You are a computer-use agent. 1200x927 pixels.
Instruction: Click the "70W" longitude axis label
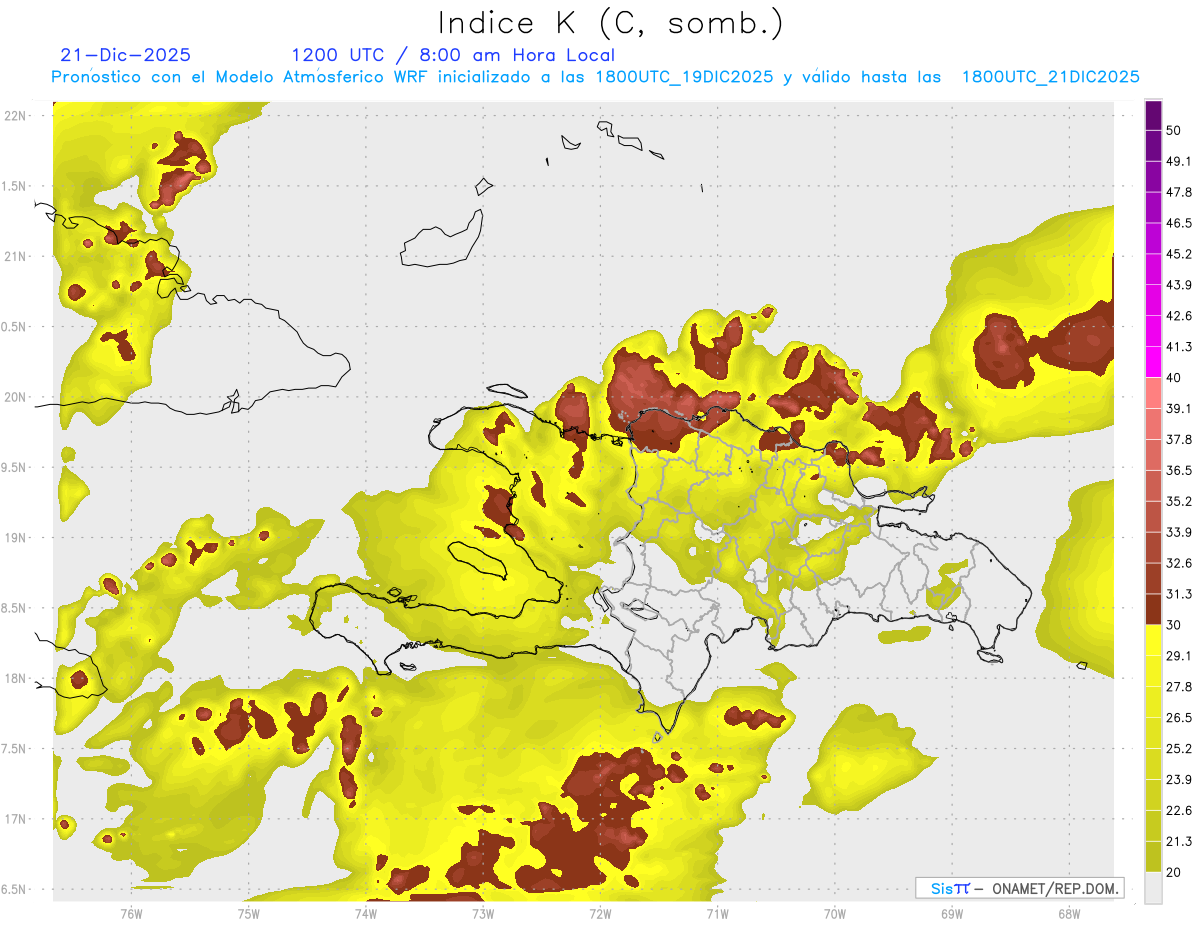tap(834, 913)
